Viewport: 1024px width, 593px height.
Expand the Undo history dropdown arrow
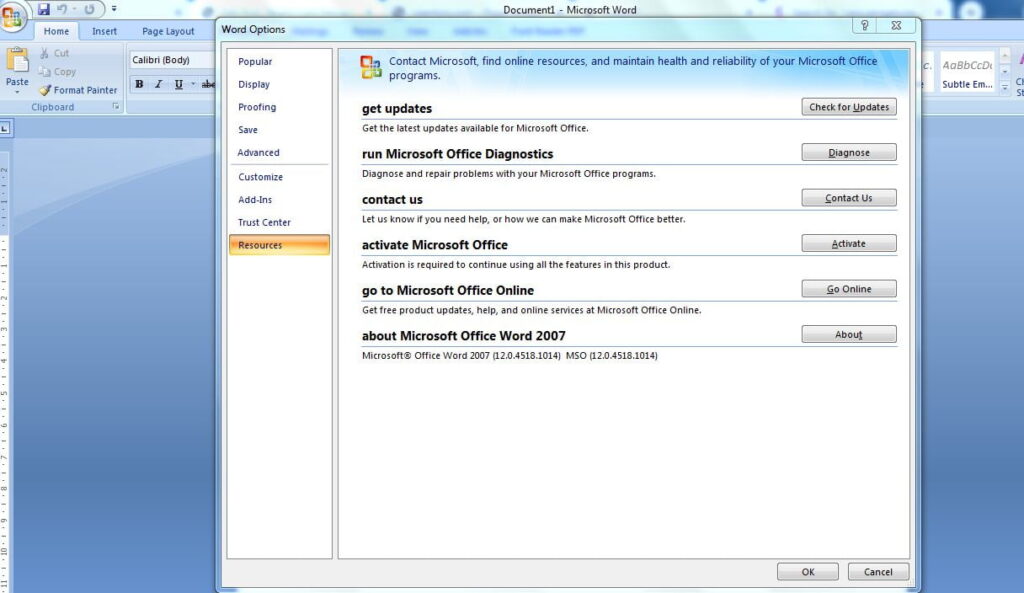(74, 9)
